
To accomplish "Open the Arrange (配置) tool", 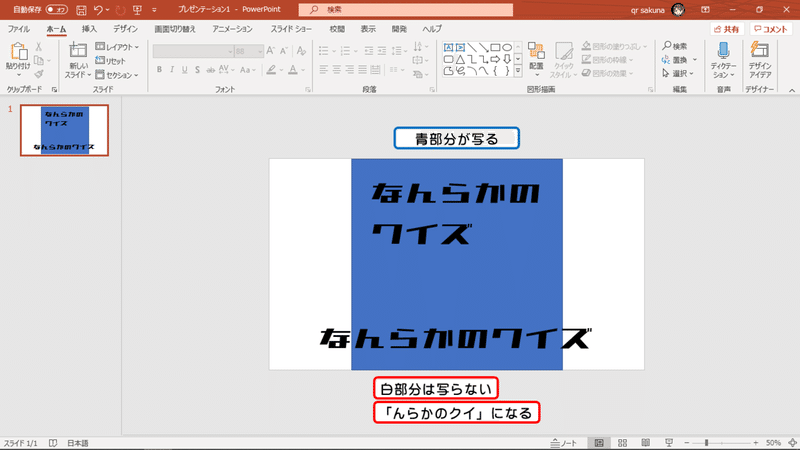I will coord(536,60).
